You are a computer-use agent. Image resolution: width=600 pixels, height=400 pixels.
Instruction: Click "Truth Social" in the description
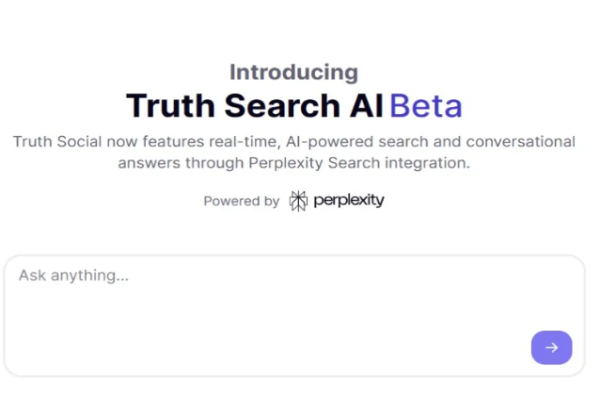click(x=56, y=141)
